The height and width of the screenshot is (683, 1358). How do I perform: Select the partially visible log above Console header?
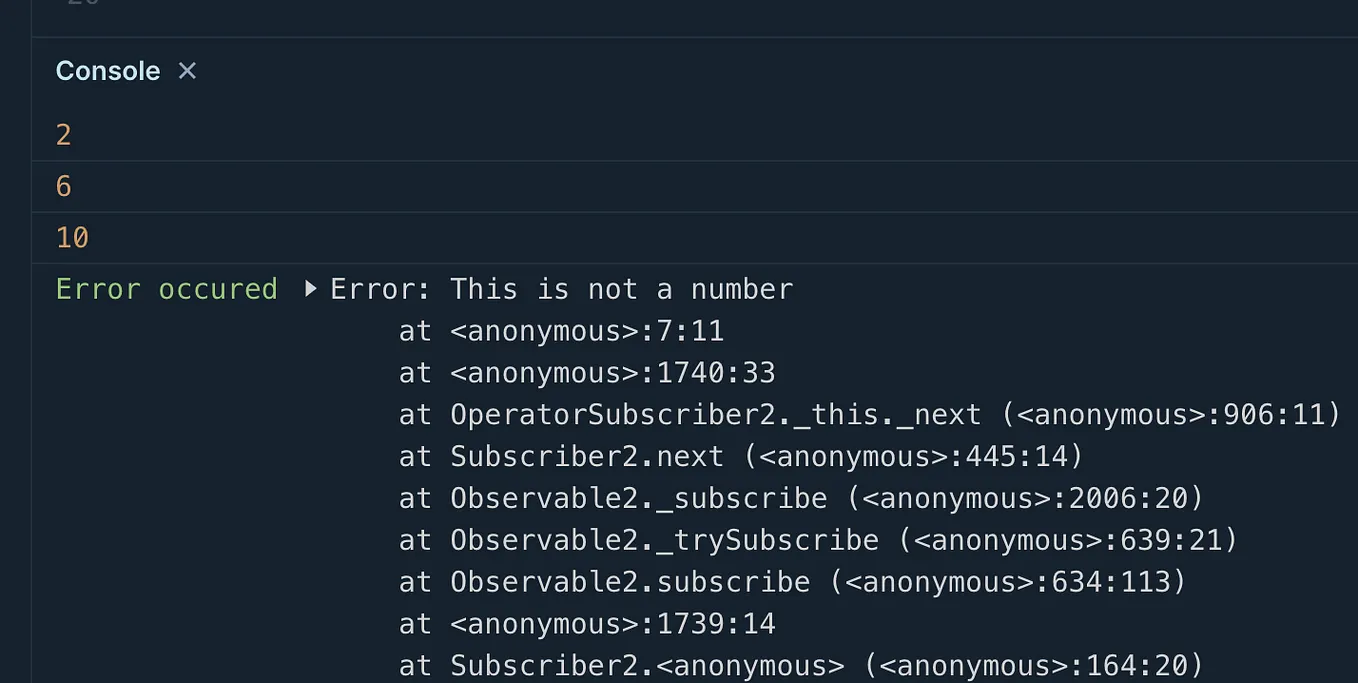pyautogui.click(x=75, y=8)
